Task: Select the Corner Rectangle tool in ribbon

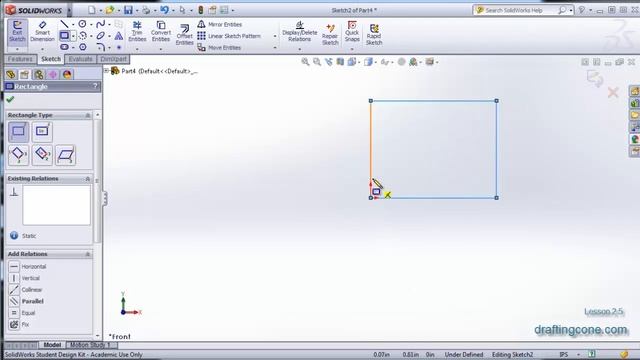Action: tap(64, 36)
